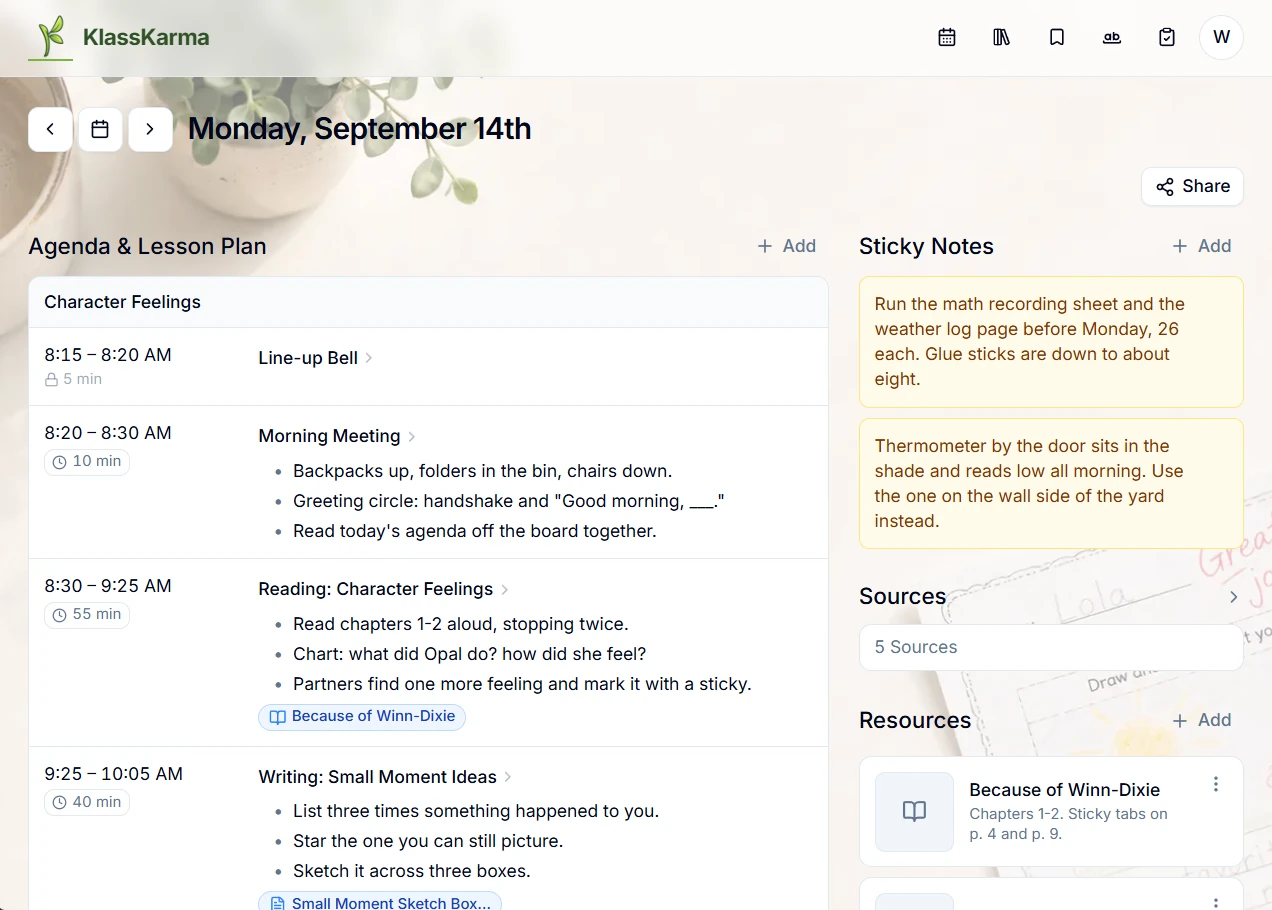Open the Thermometer sticky note
Viewport: 1272px width, 910px height.
click(1051, 484)
